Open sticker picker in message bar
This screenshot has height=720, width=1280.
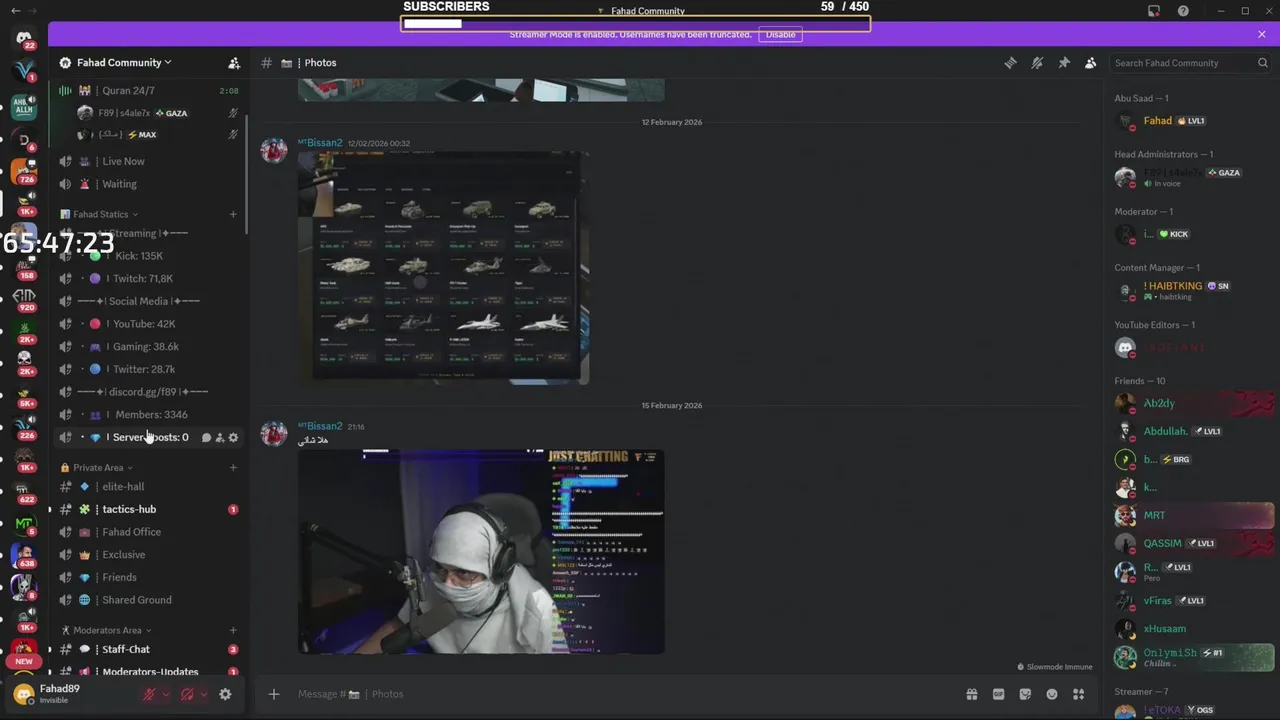[1025, 694]
